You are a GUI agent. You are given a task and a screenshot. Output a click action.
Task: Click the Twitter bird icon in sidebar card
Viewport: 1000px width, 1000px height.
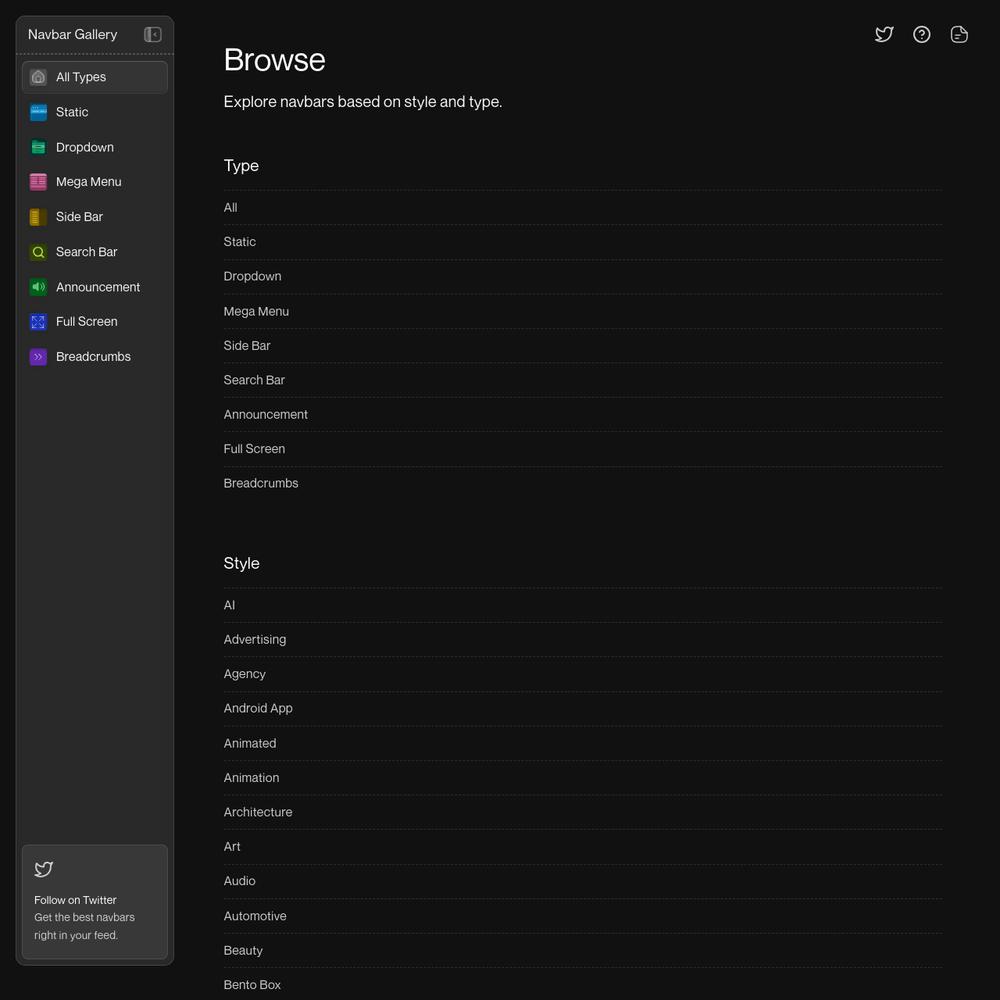tap(43, 869)
